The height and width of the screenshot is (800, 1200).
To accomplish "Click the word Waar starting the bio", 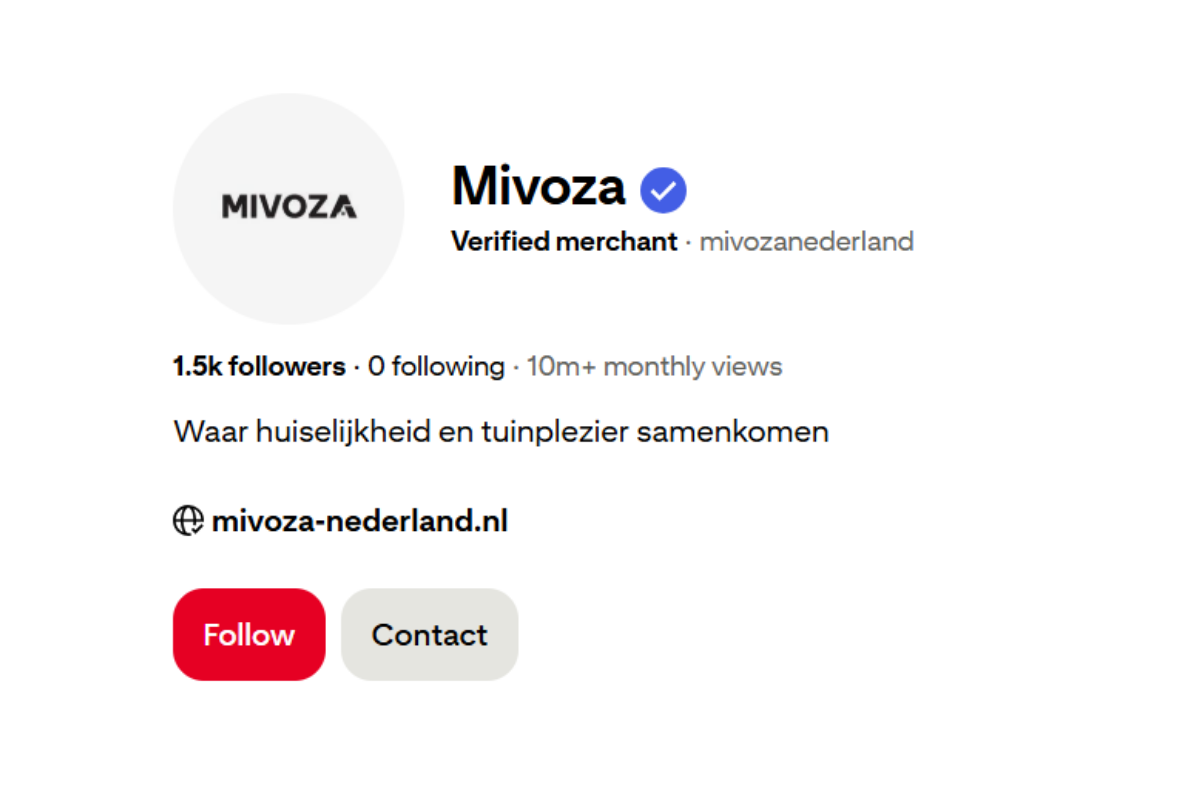I will pyautogui.click(x=207, y=432).
